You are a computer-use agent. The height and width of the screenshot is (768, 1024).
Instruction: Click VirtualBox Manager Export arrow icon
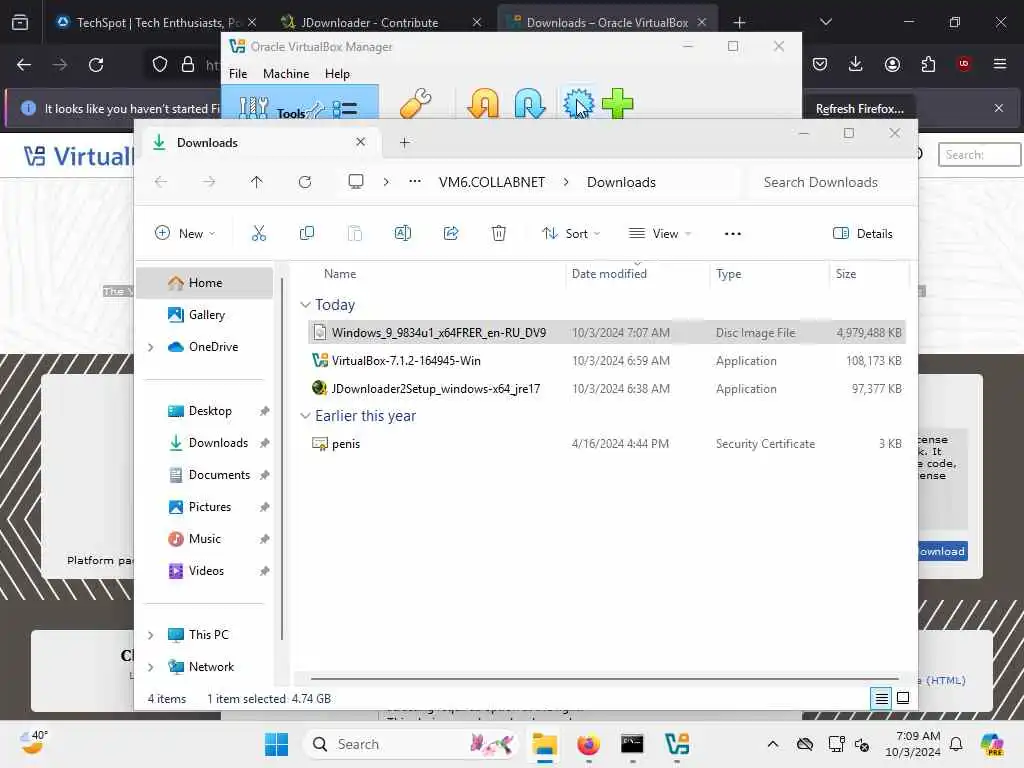pos(530,103)
